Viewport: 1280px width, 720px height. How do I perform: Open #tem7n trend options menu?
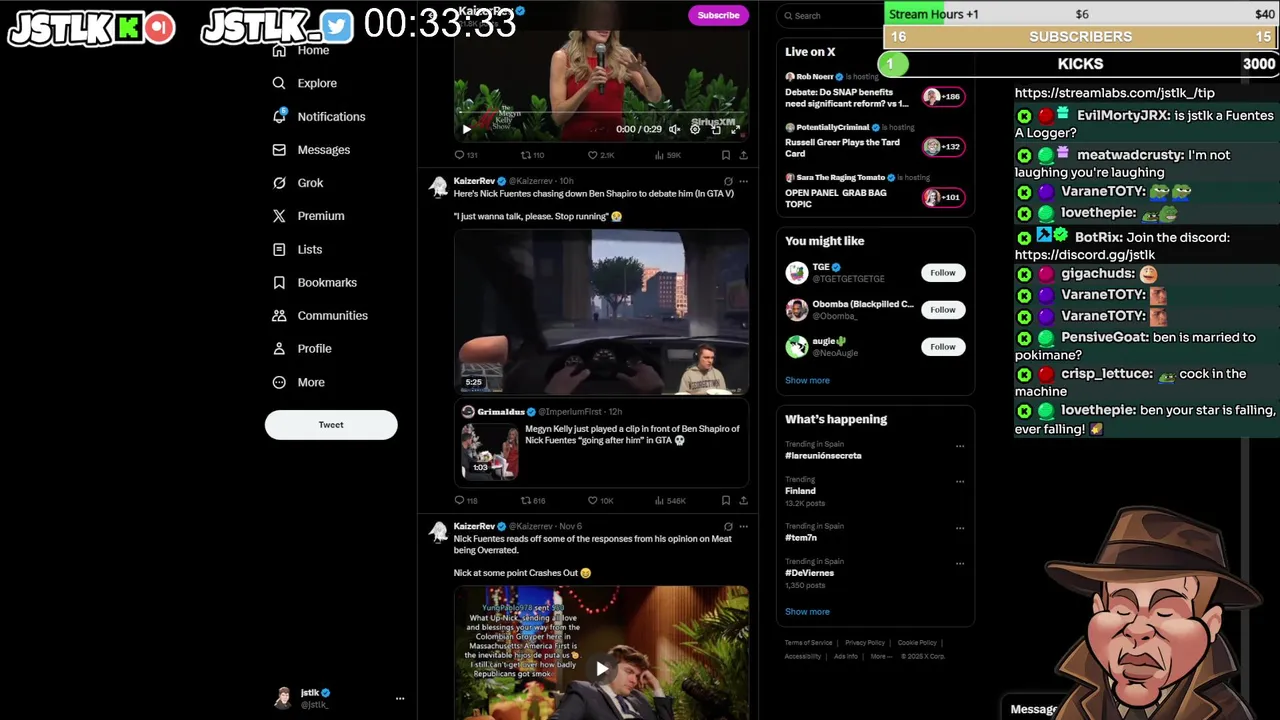pos(960,528)
